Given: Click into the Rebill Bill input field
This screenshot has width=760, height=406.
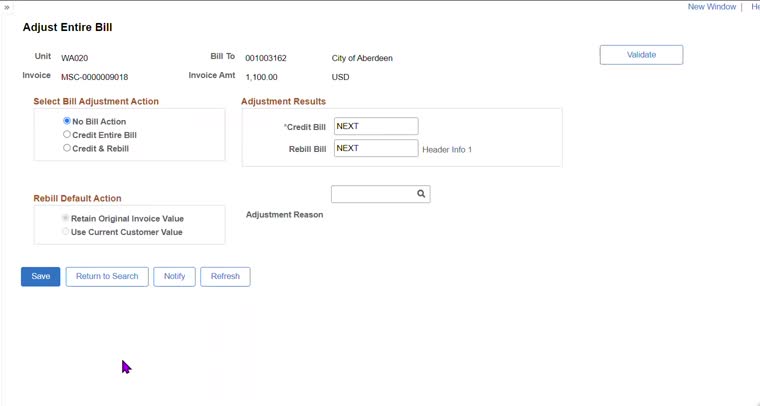Looking at the screenshot, I should (376, 148).
